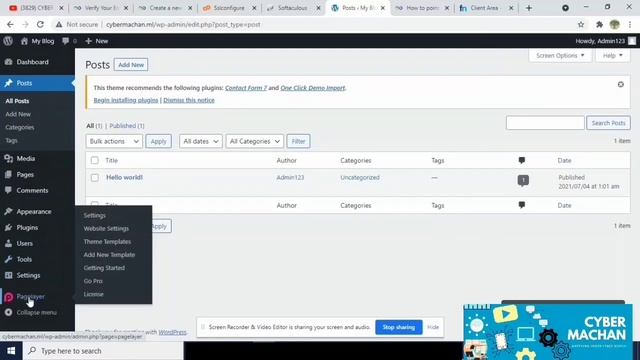The width and height of the screenshot is (640, 360).
Task: Open All dates dropdown
Action: 200,141
